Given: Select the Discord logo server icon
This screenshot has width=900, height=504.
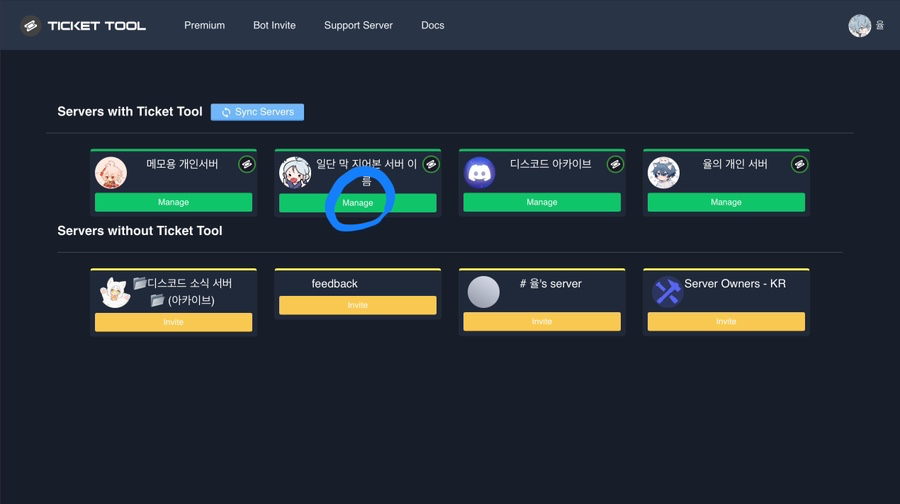Looking at the screenshot, I should [479, 172].
